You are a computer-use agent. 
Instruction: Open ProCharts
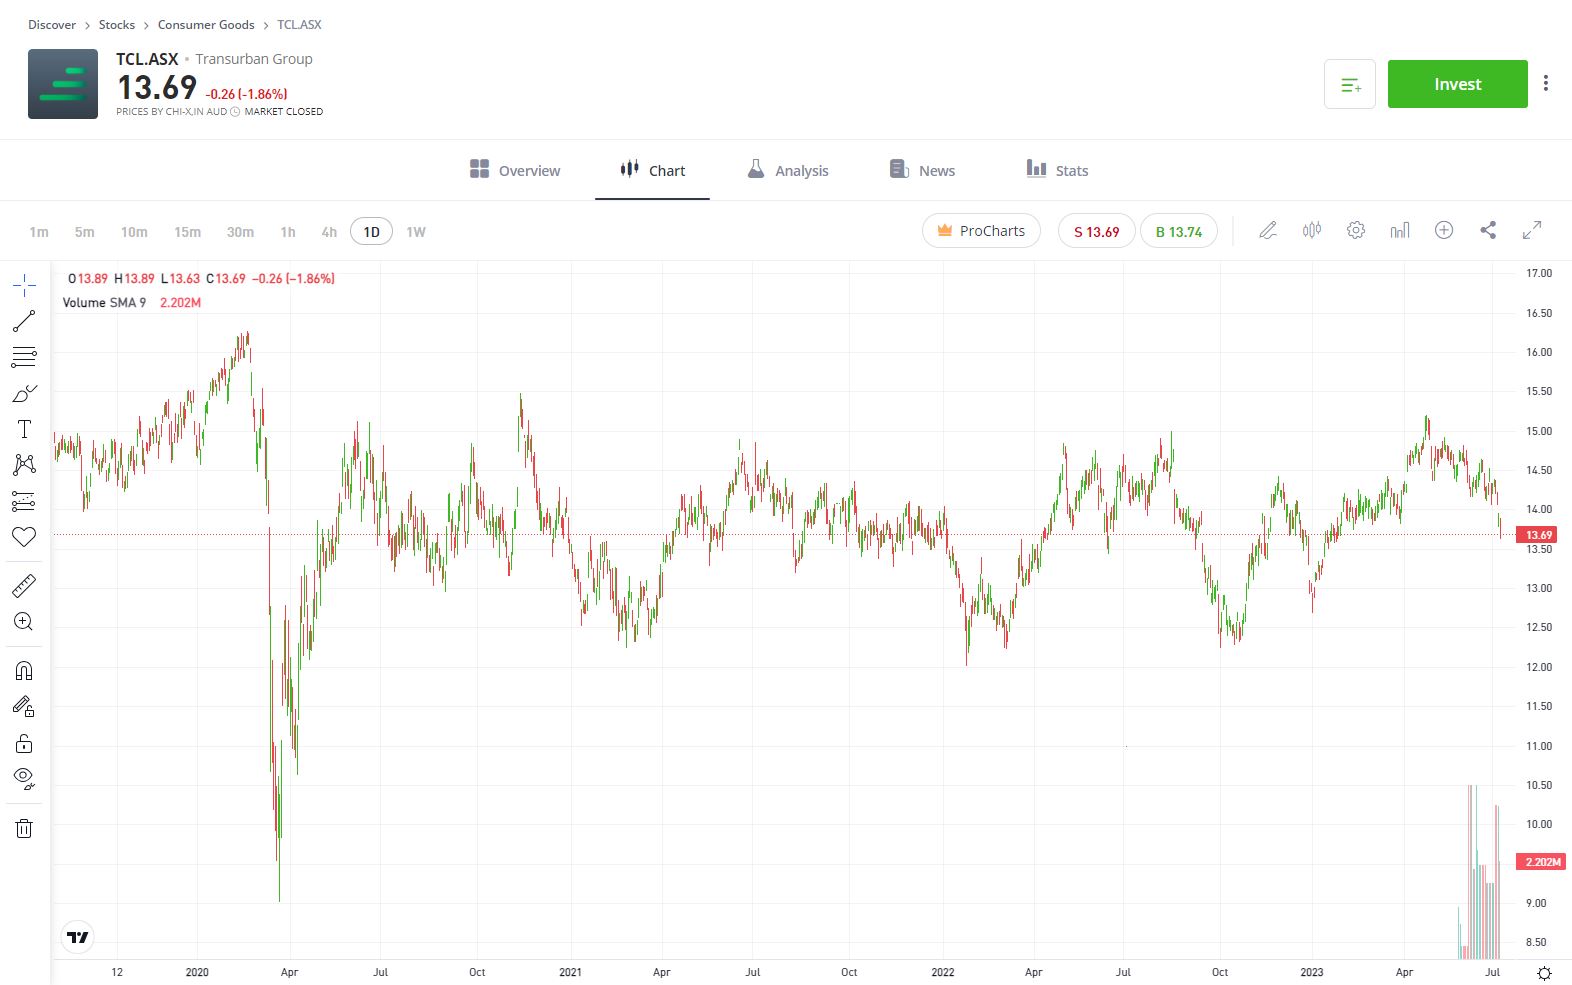point(981,231)
